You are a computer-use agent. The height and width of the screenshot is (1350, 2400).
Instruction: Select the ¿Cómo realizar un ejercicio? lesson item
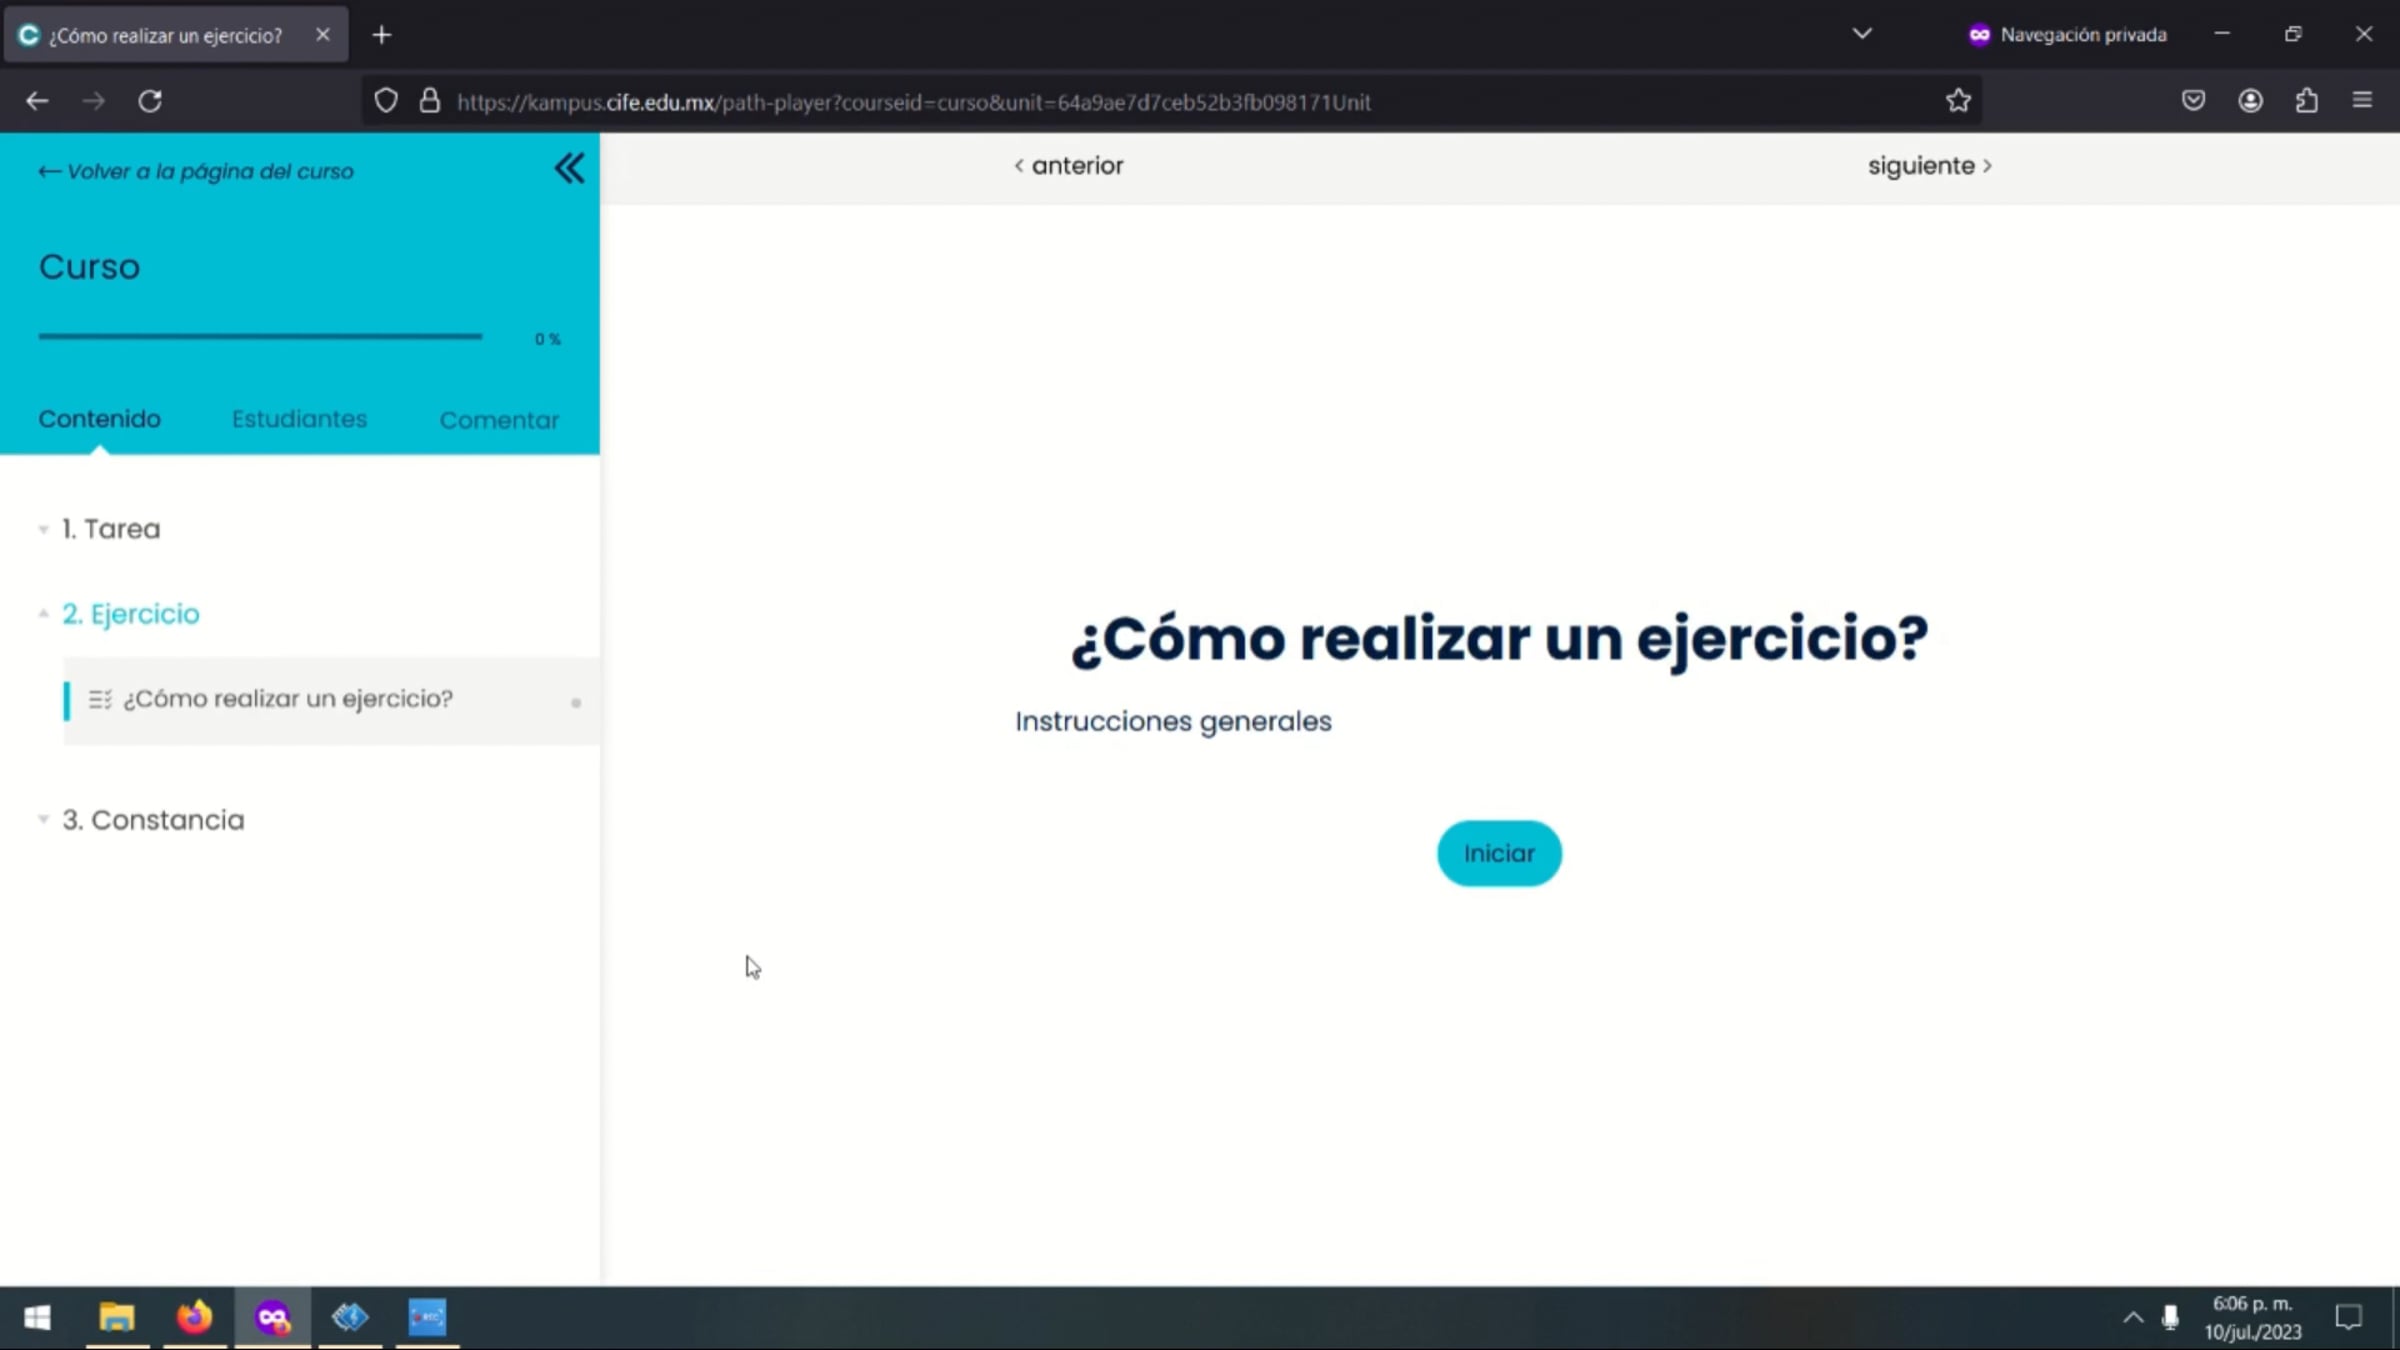288,699
